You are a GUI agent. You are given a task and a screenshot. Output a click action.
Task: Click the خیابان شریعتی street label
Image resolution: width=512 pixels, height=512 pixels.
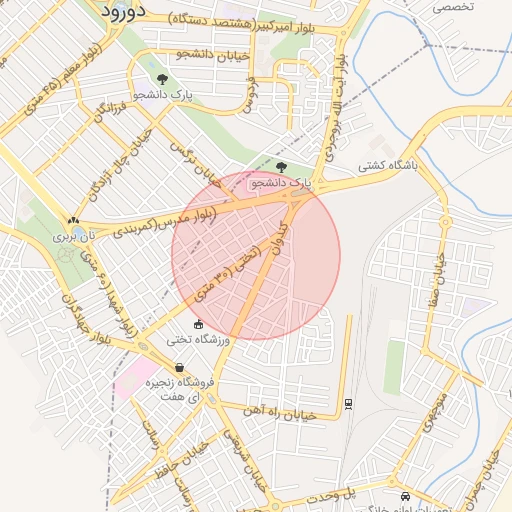(x=245, y=461)
